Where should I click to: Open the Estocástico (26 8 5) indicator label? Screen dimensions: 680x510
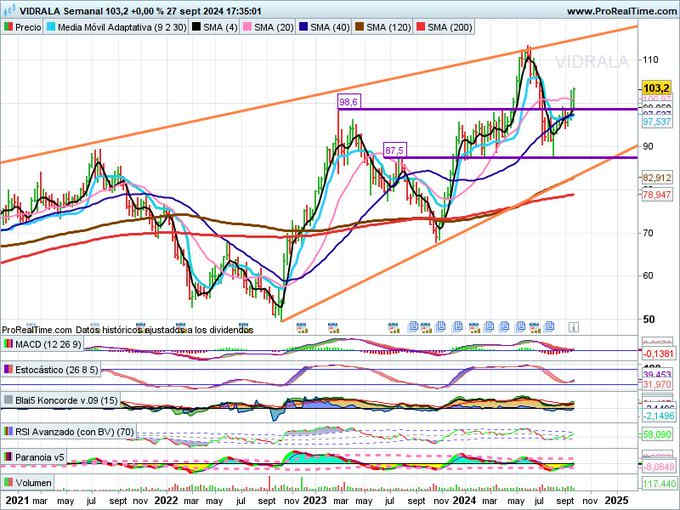point(51,370)
